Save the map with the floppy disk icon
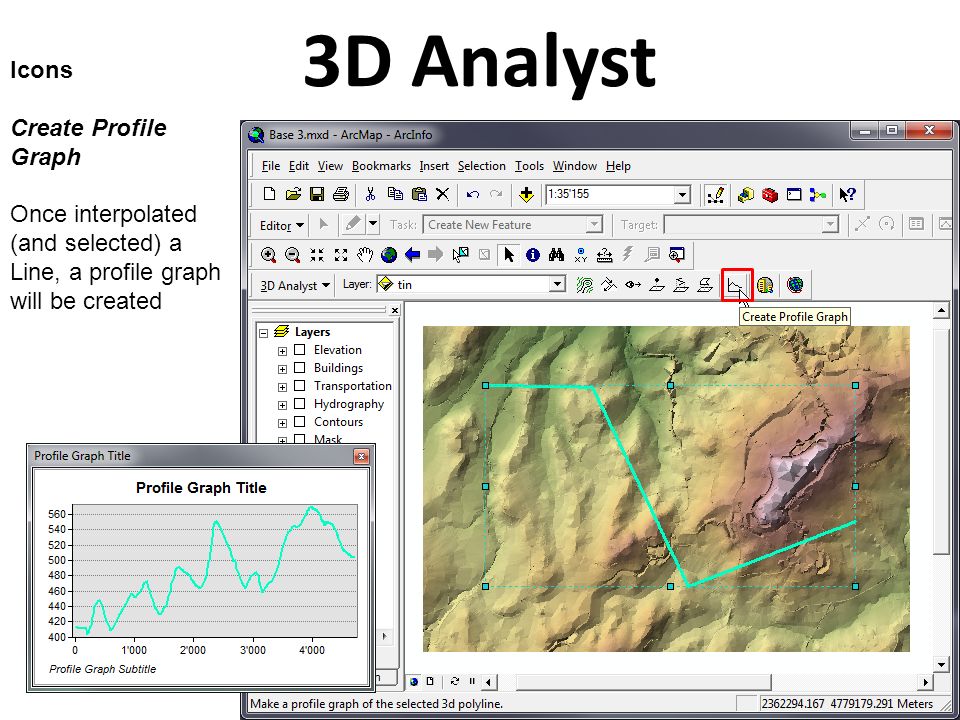This screenshot has height=720, width=960. (317, 195)
